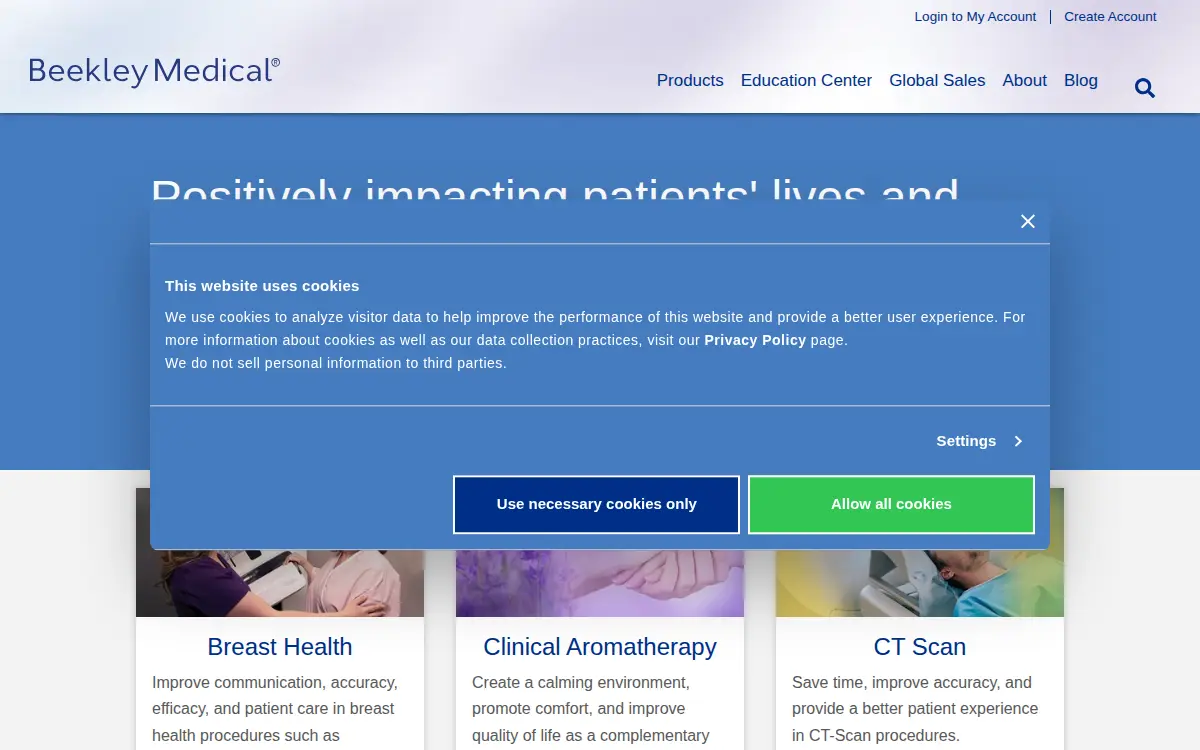The image size is (1200, 750).
Task: Open the site search magnifier icon
Action: 1145,88
